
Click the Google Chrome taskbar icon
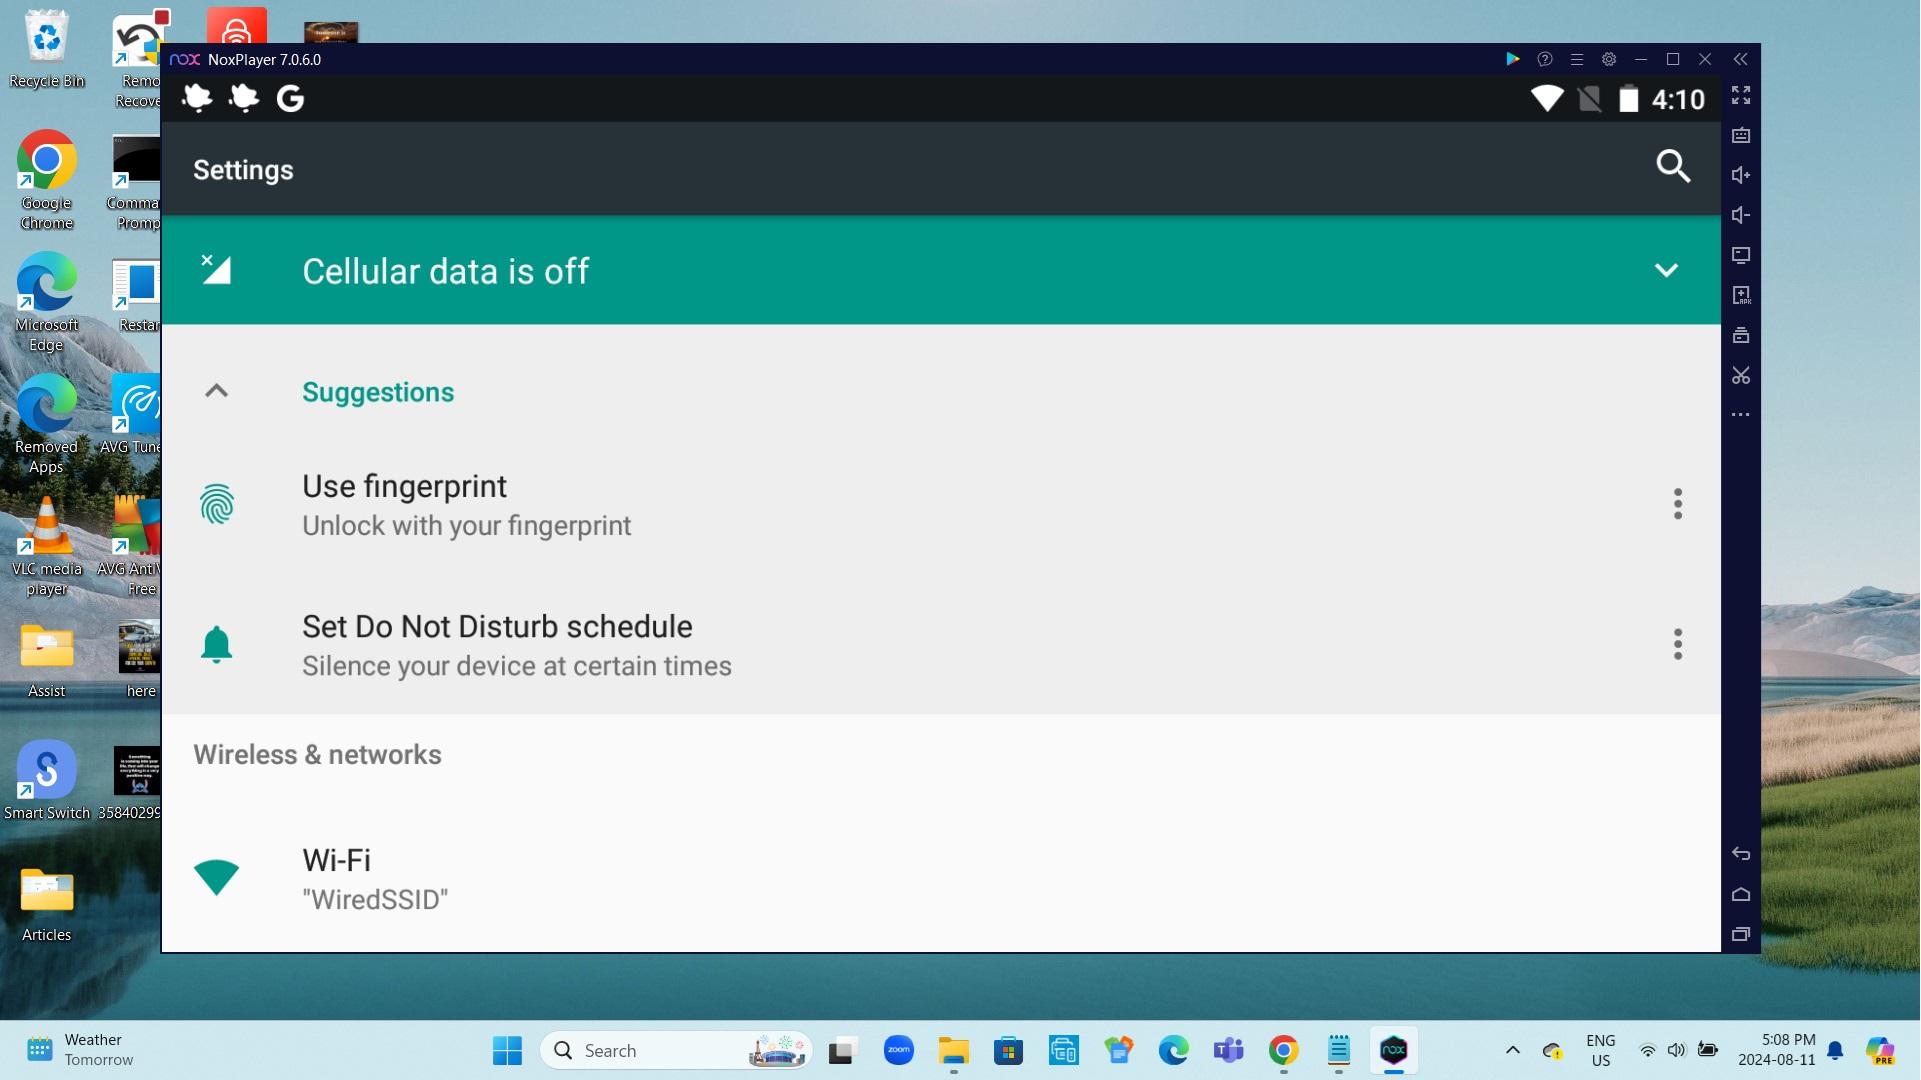click(1284, 1050)
